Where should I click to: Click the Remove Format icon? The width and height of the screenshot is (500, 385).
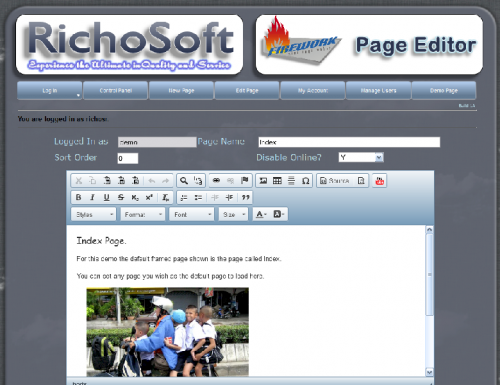[x=166, y=197]
